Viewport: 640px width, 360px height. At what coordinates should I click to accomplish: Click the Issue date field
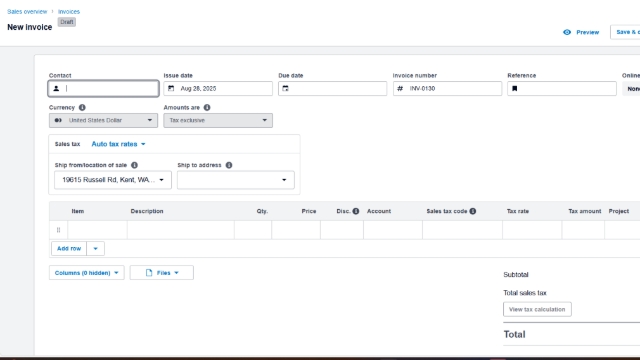coord(218,89)
